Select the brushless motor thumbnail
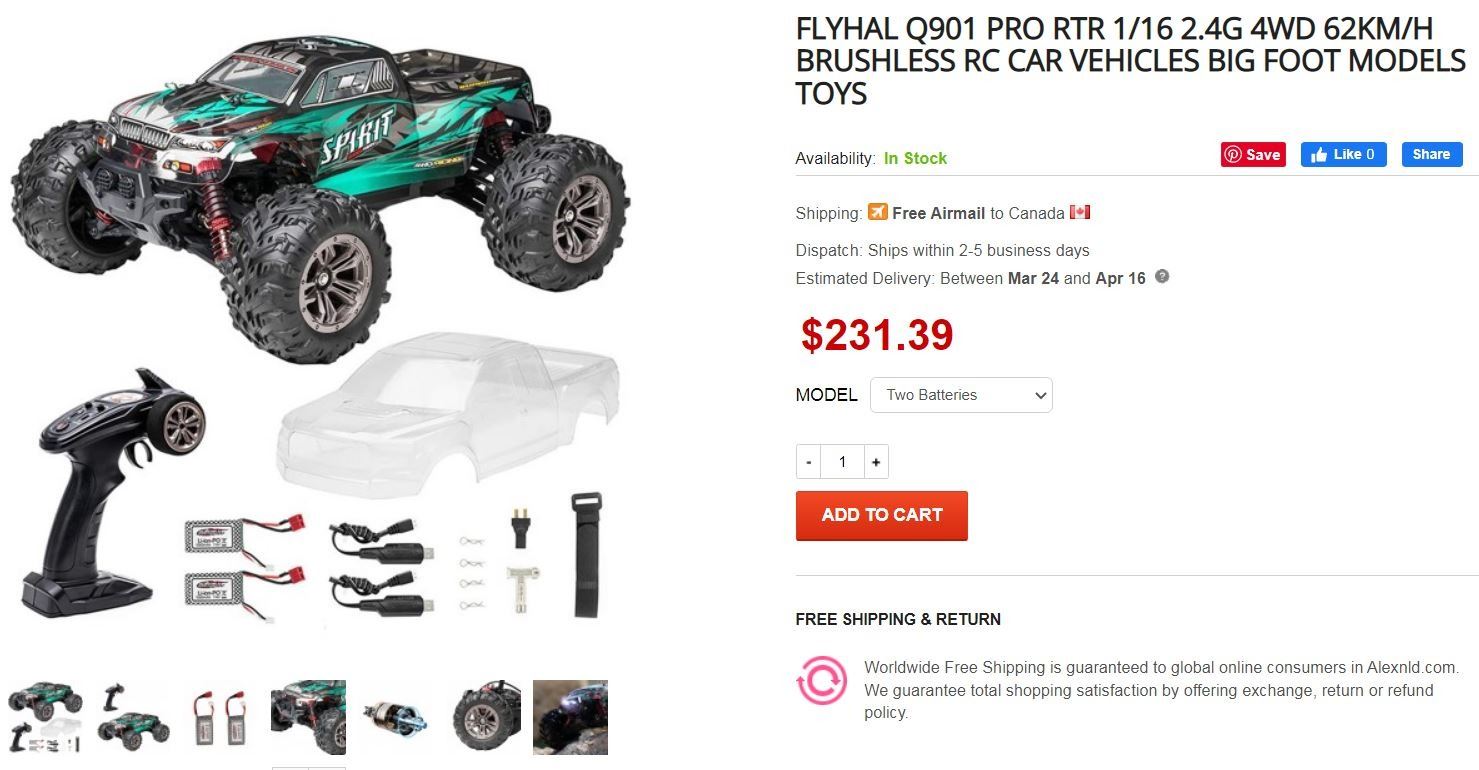Image resolution: width=1479 pixels, height=770 pixels. coord(395,718)
